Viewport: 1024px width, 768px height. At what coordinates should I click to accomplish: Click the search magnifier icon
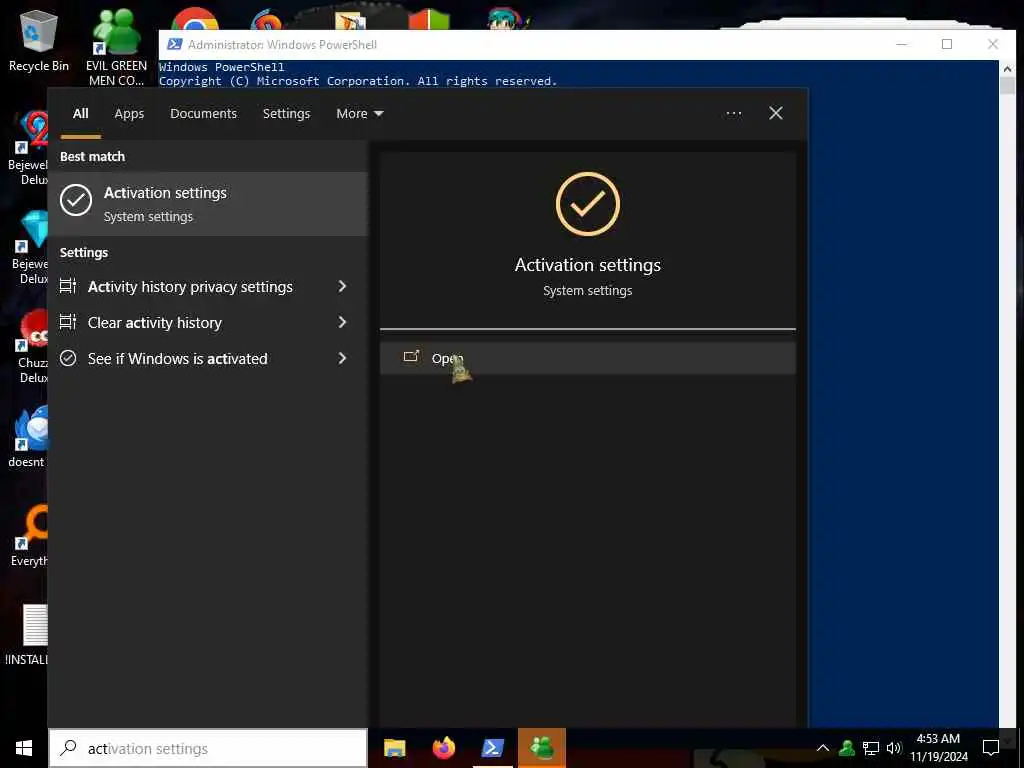click(x=68, y=748)
